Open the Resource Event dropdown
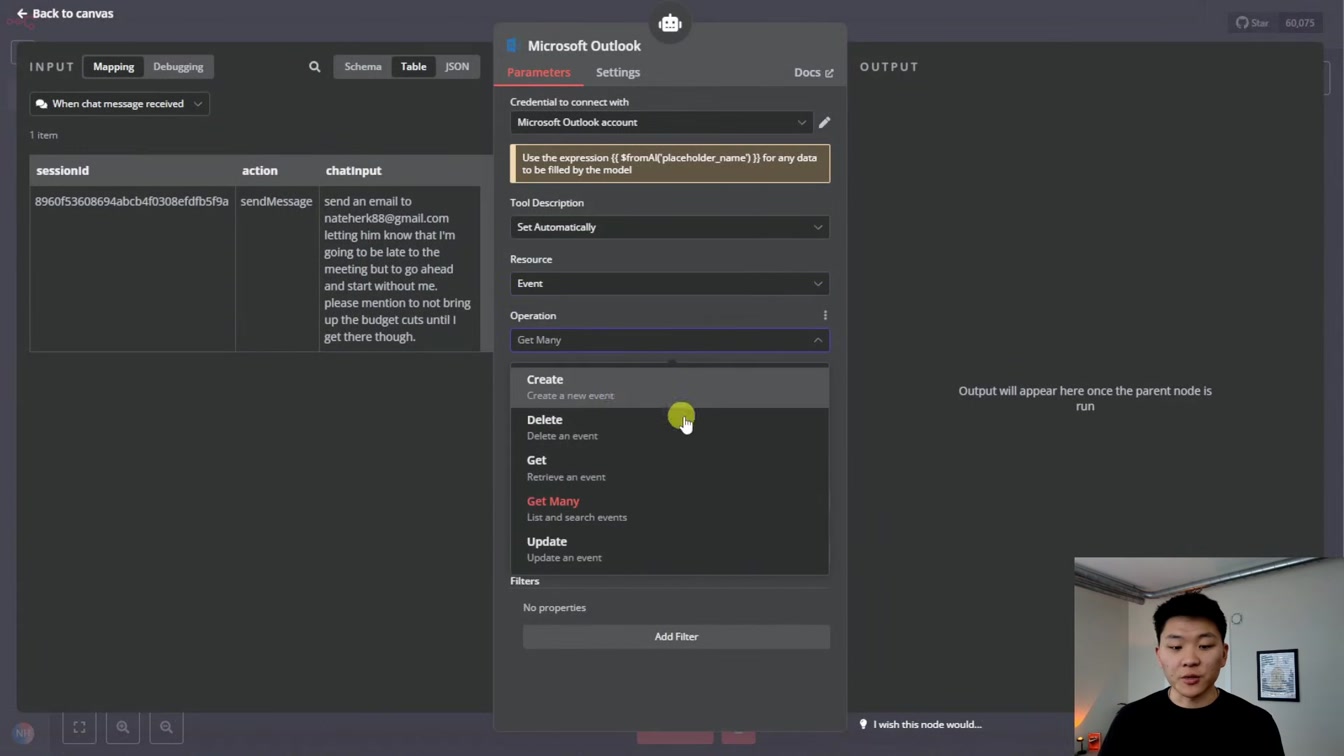 (x=669, y=284)
